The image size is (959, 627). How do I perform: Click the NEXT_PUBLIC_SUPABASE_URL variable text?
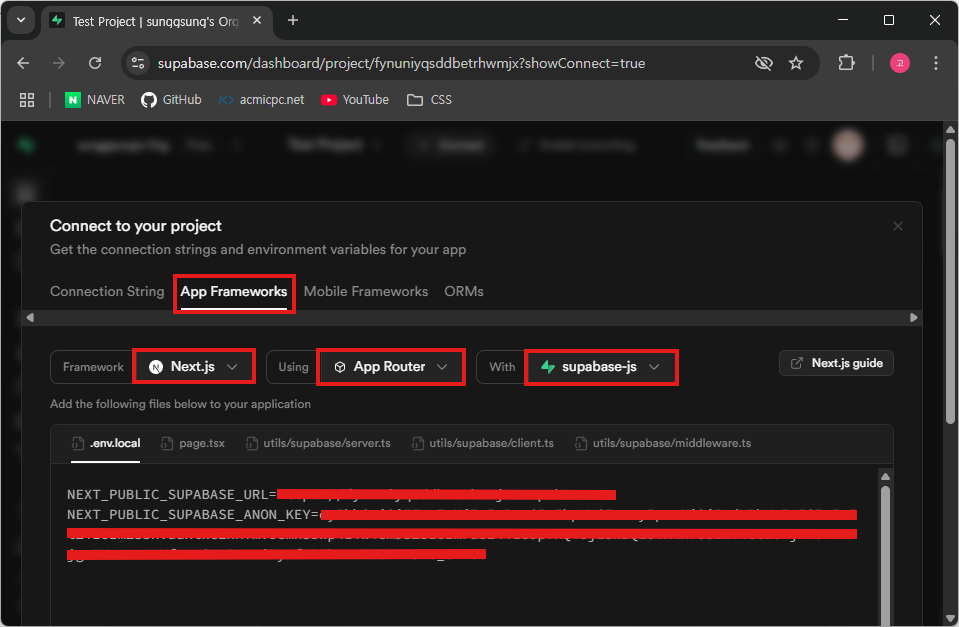(168, 495)
